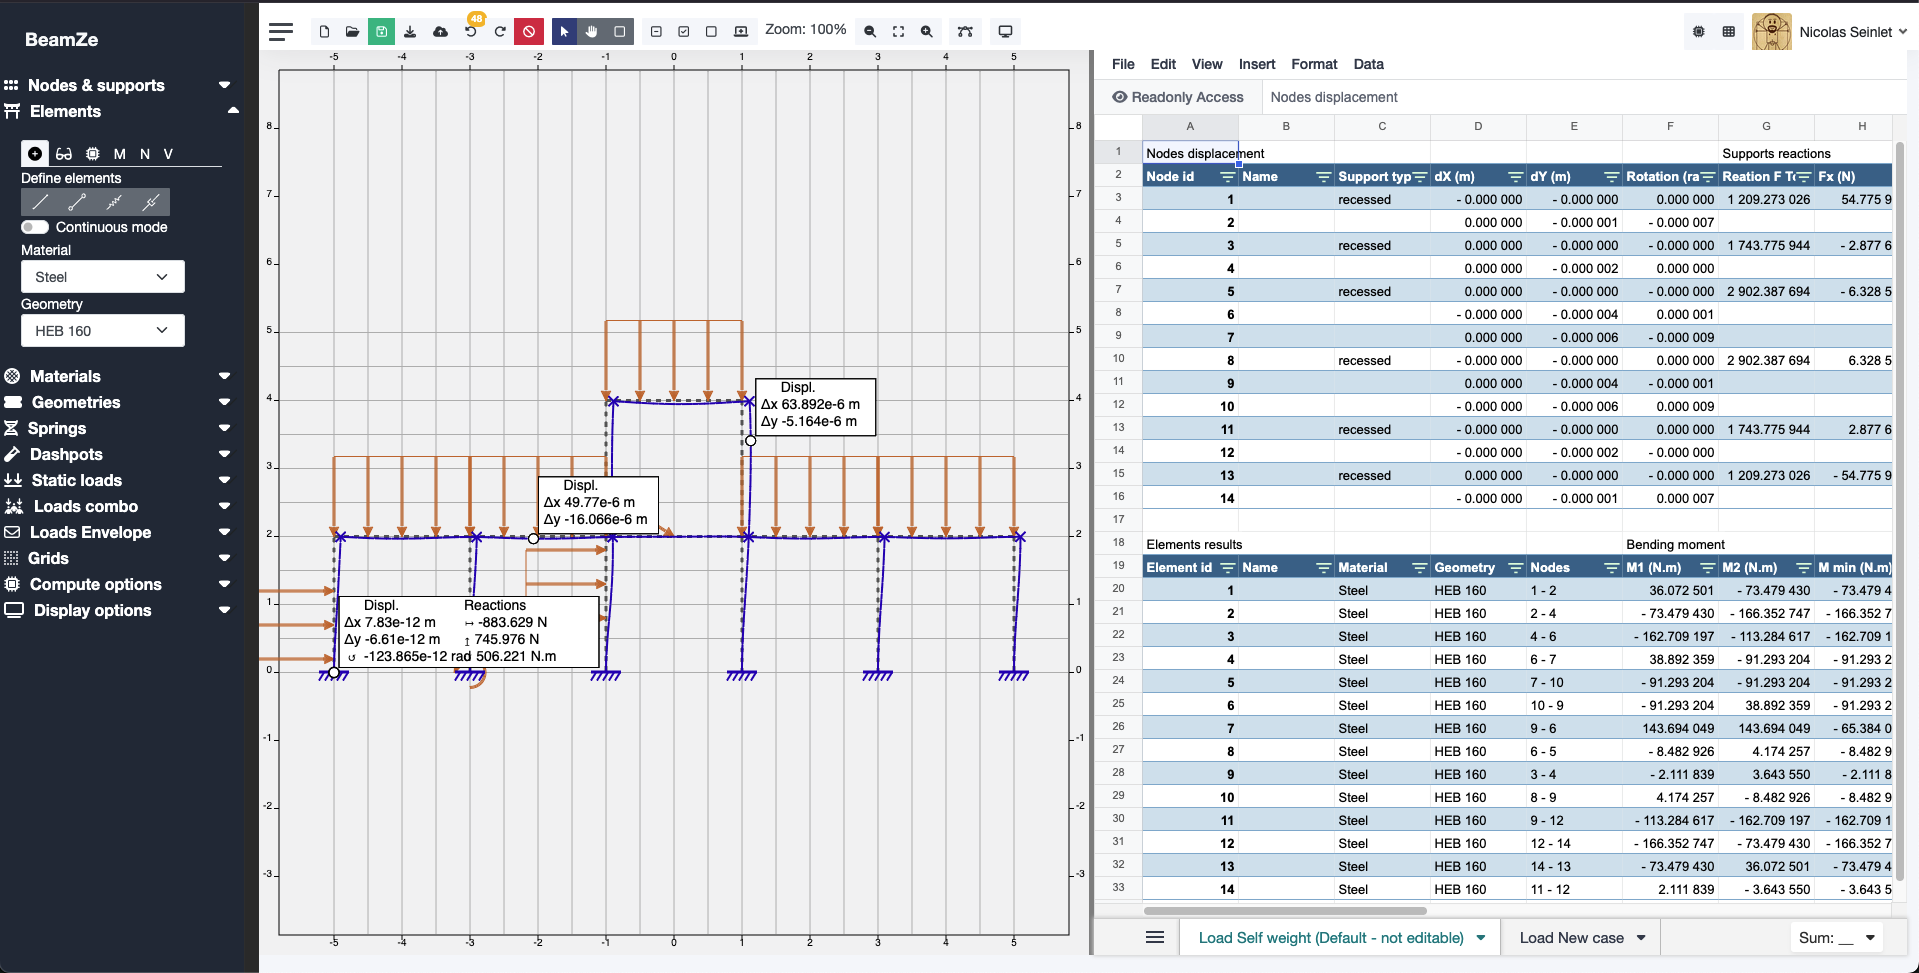Open the filter on the Node id column
The image size is (1919, 973).
pos(1228,176)
